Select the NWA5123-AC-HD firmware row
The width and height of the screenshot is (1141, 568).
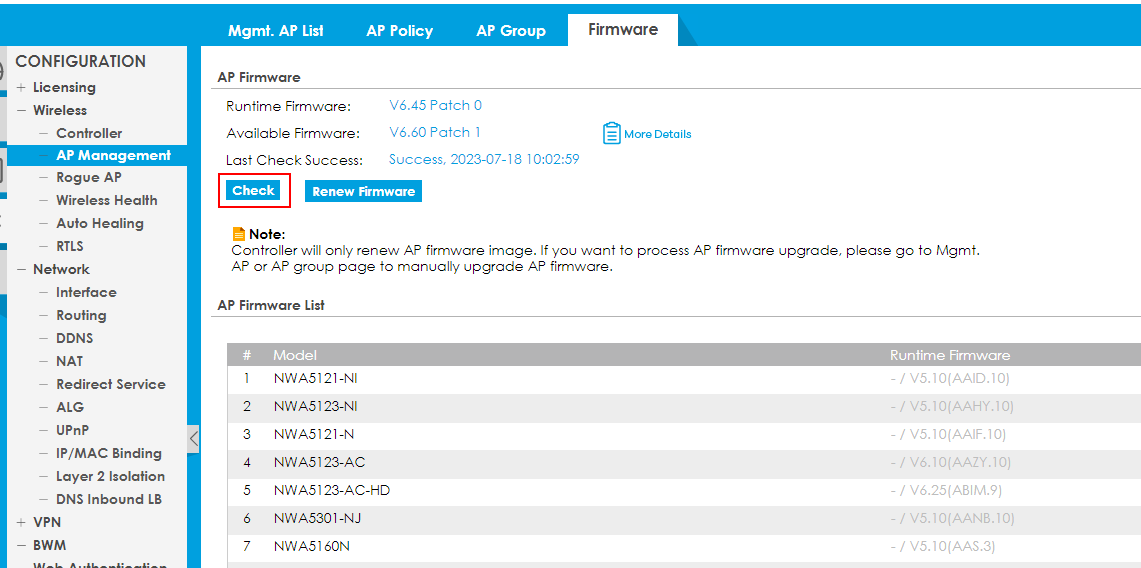[x=330, y=490]
